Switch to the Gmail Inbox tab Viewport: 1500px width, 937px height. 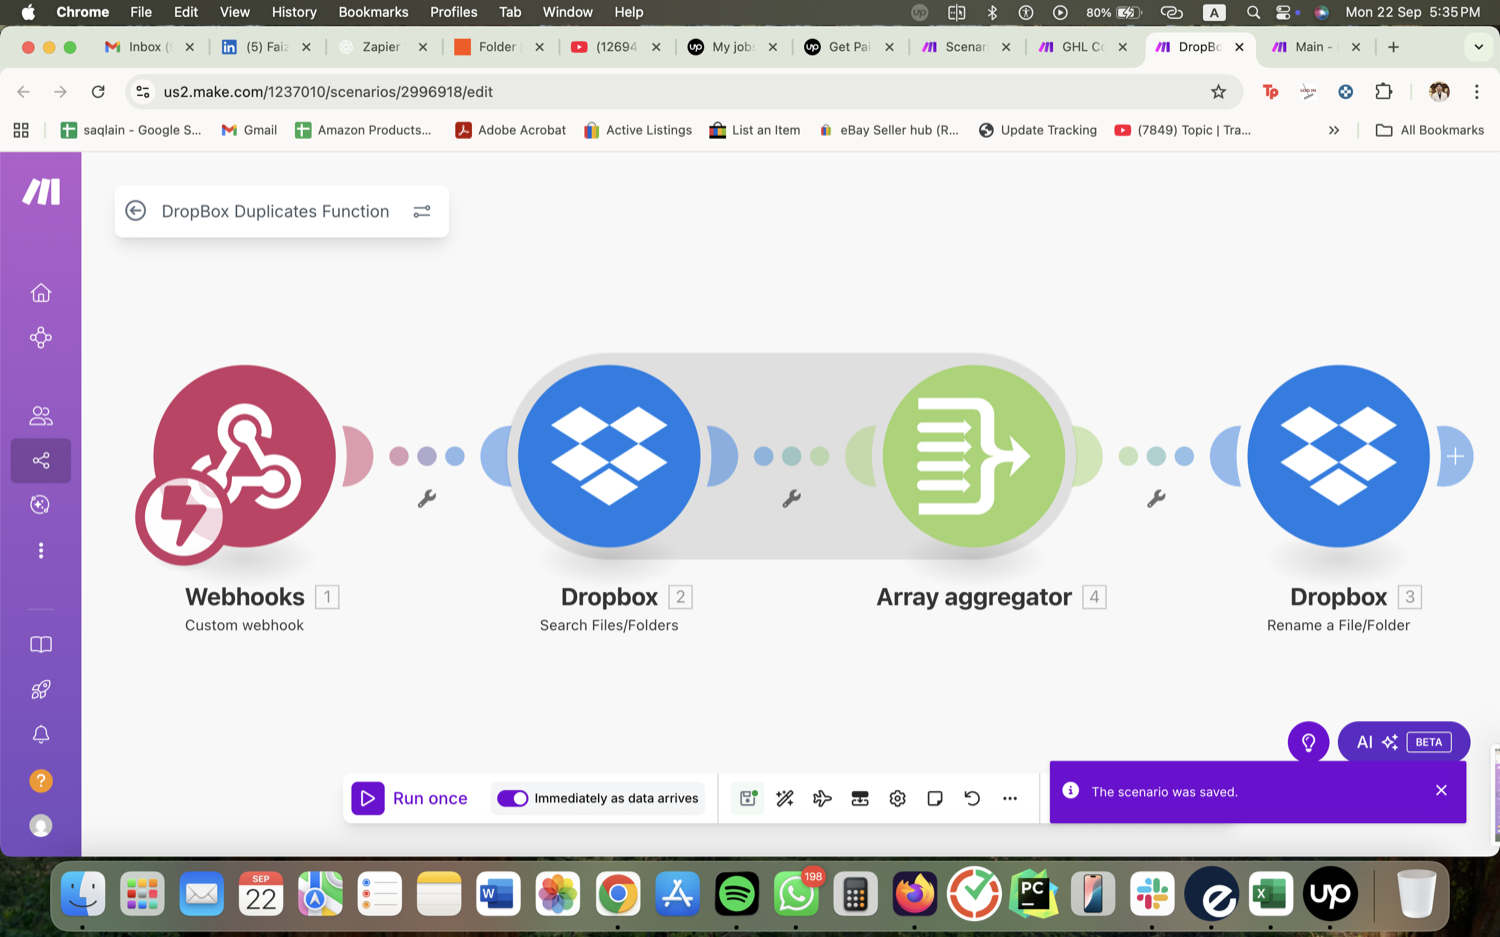pyautogui.click(x=150, y=47)
